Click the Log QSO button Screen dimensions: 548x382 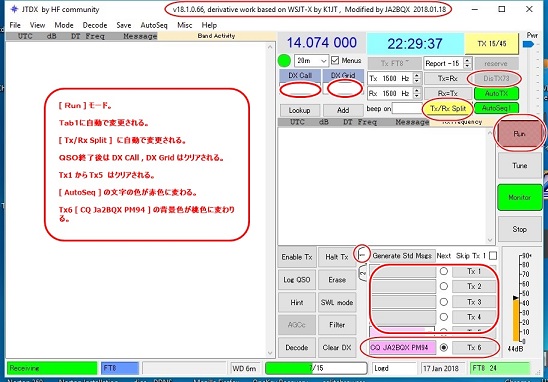tap(297, 280)
